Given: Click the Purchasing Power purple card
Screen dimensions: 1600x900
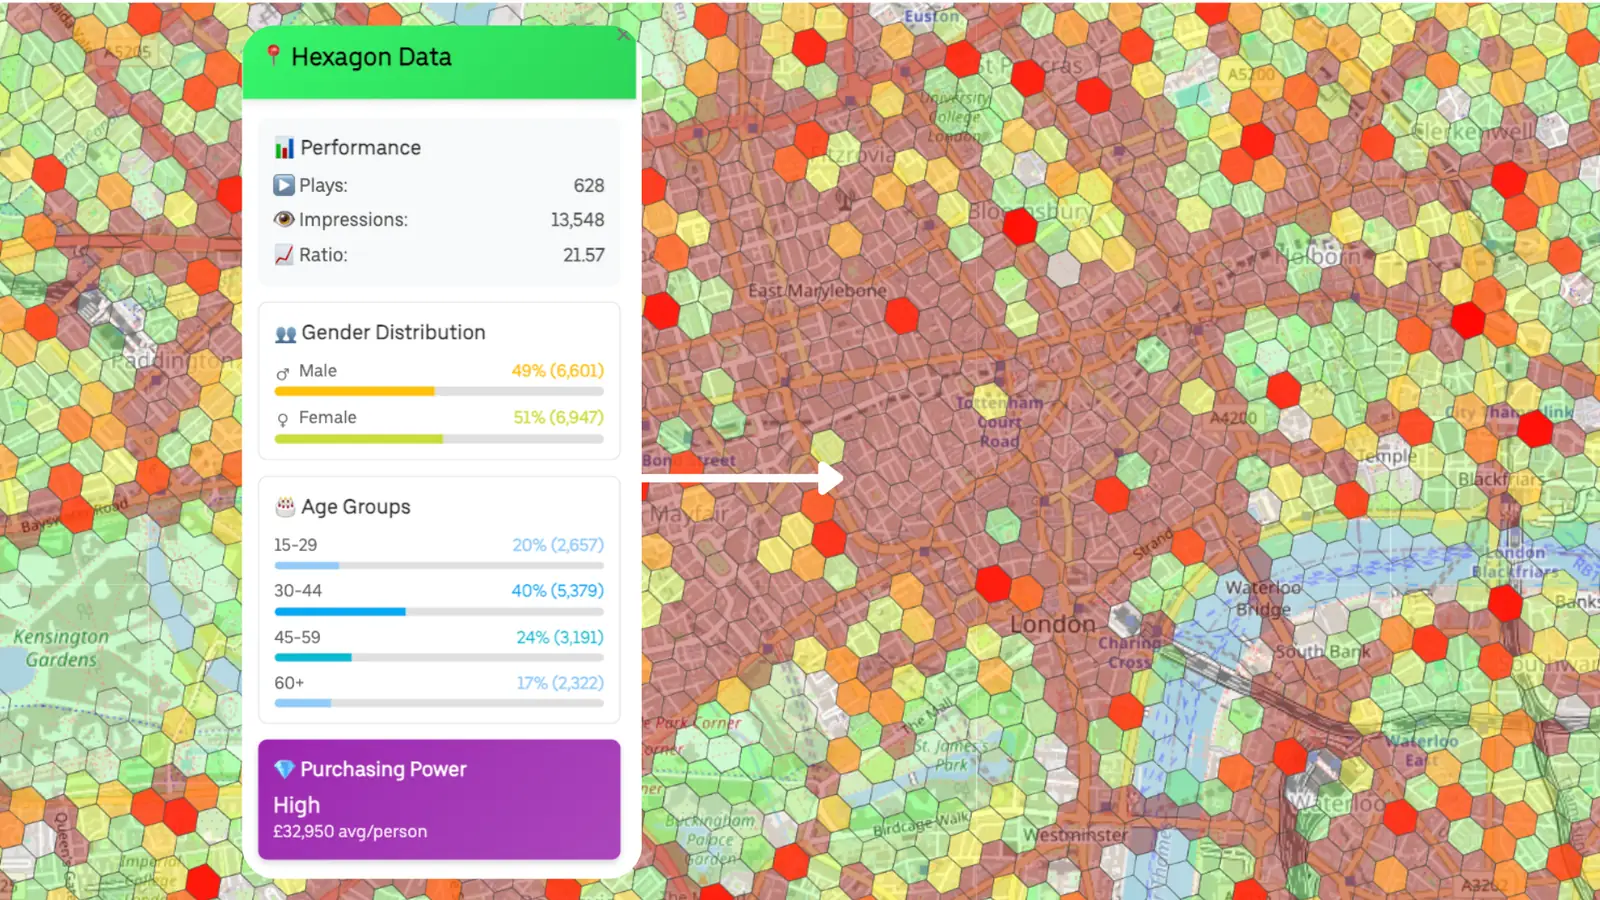Looking at the screenshot, I should point(439,799).
